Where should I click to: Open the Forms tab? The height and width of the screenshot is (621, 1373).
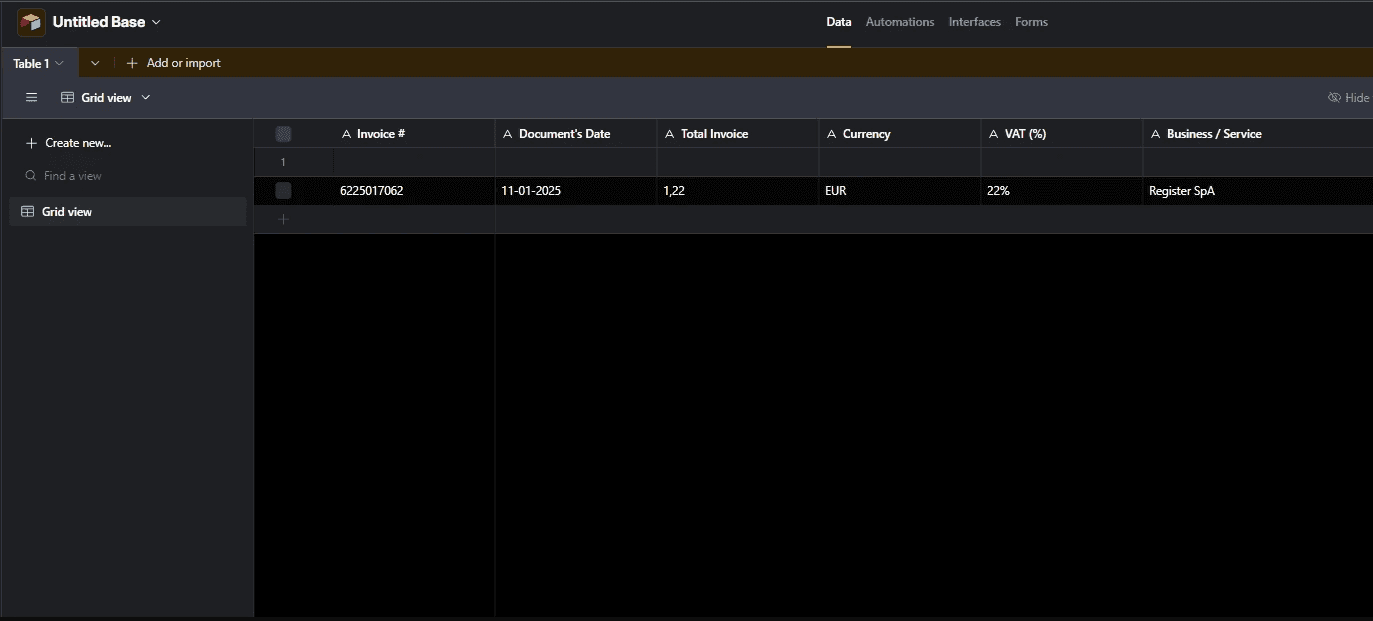click(x=1031, y=22)
